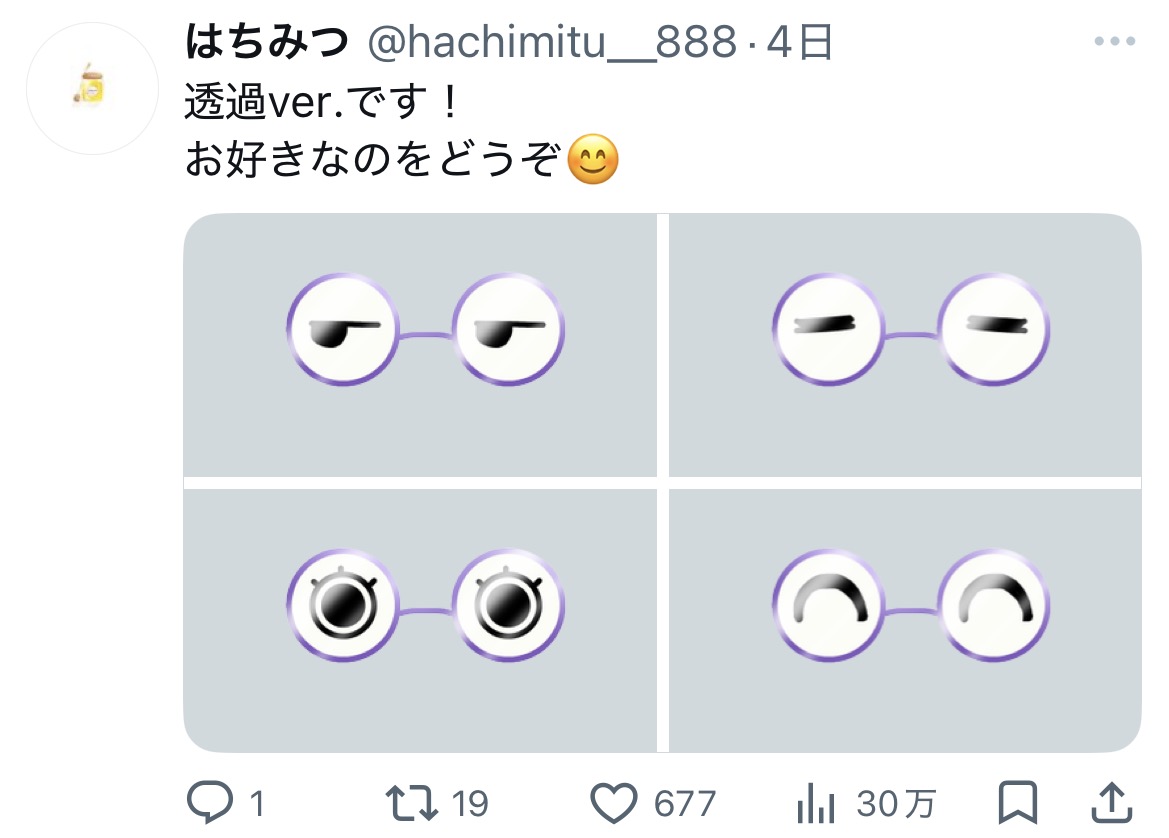Click the tweet text 透過ver.です！
Image resolution: width=1169 pixels, height=838 pixels.
tap(319, 102)
